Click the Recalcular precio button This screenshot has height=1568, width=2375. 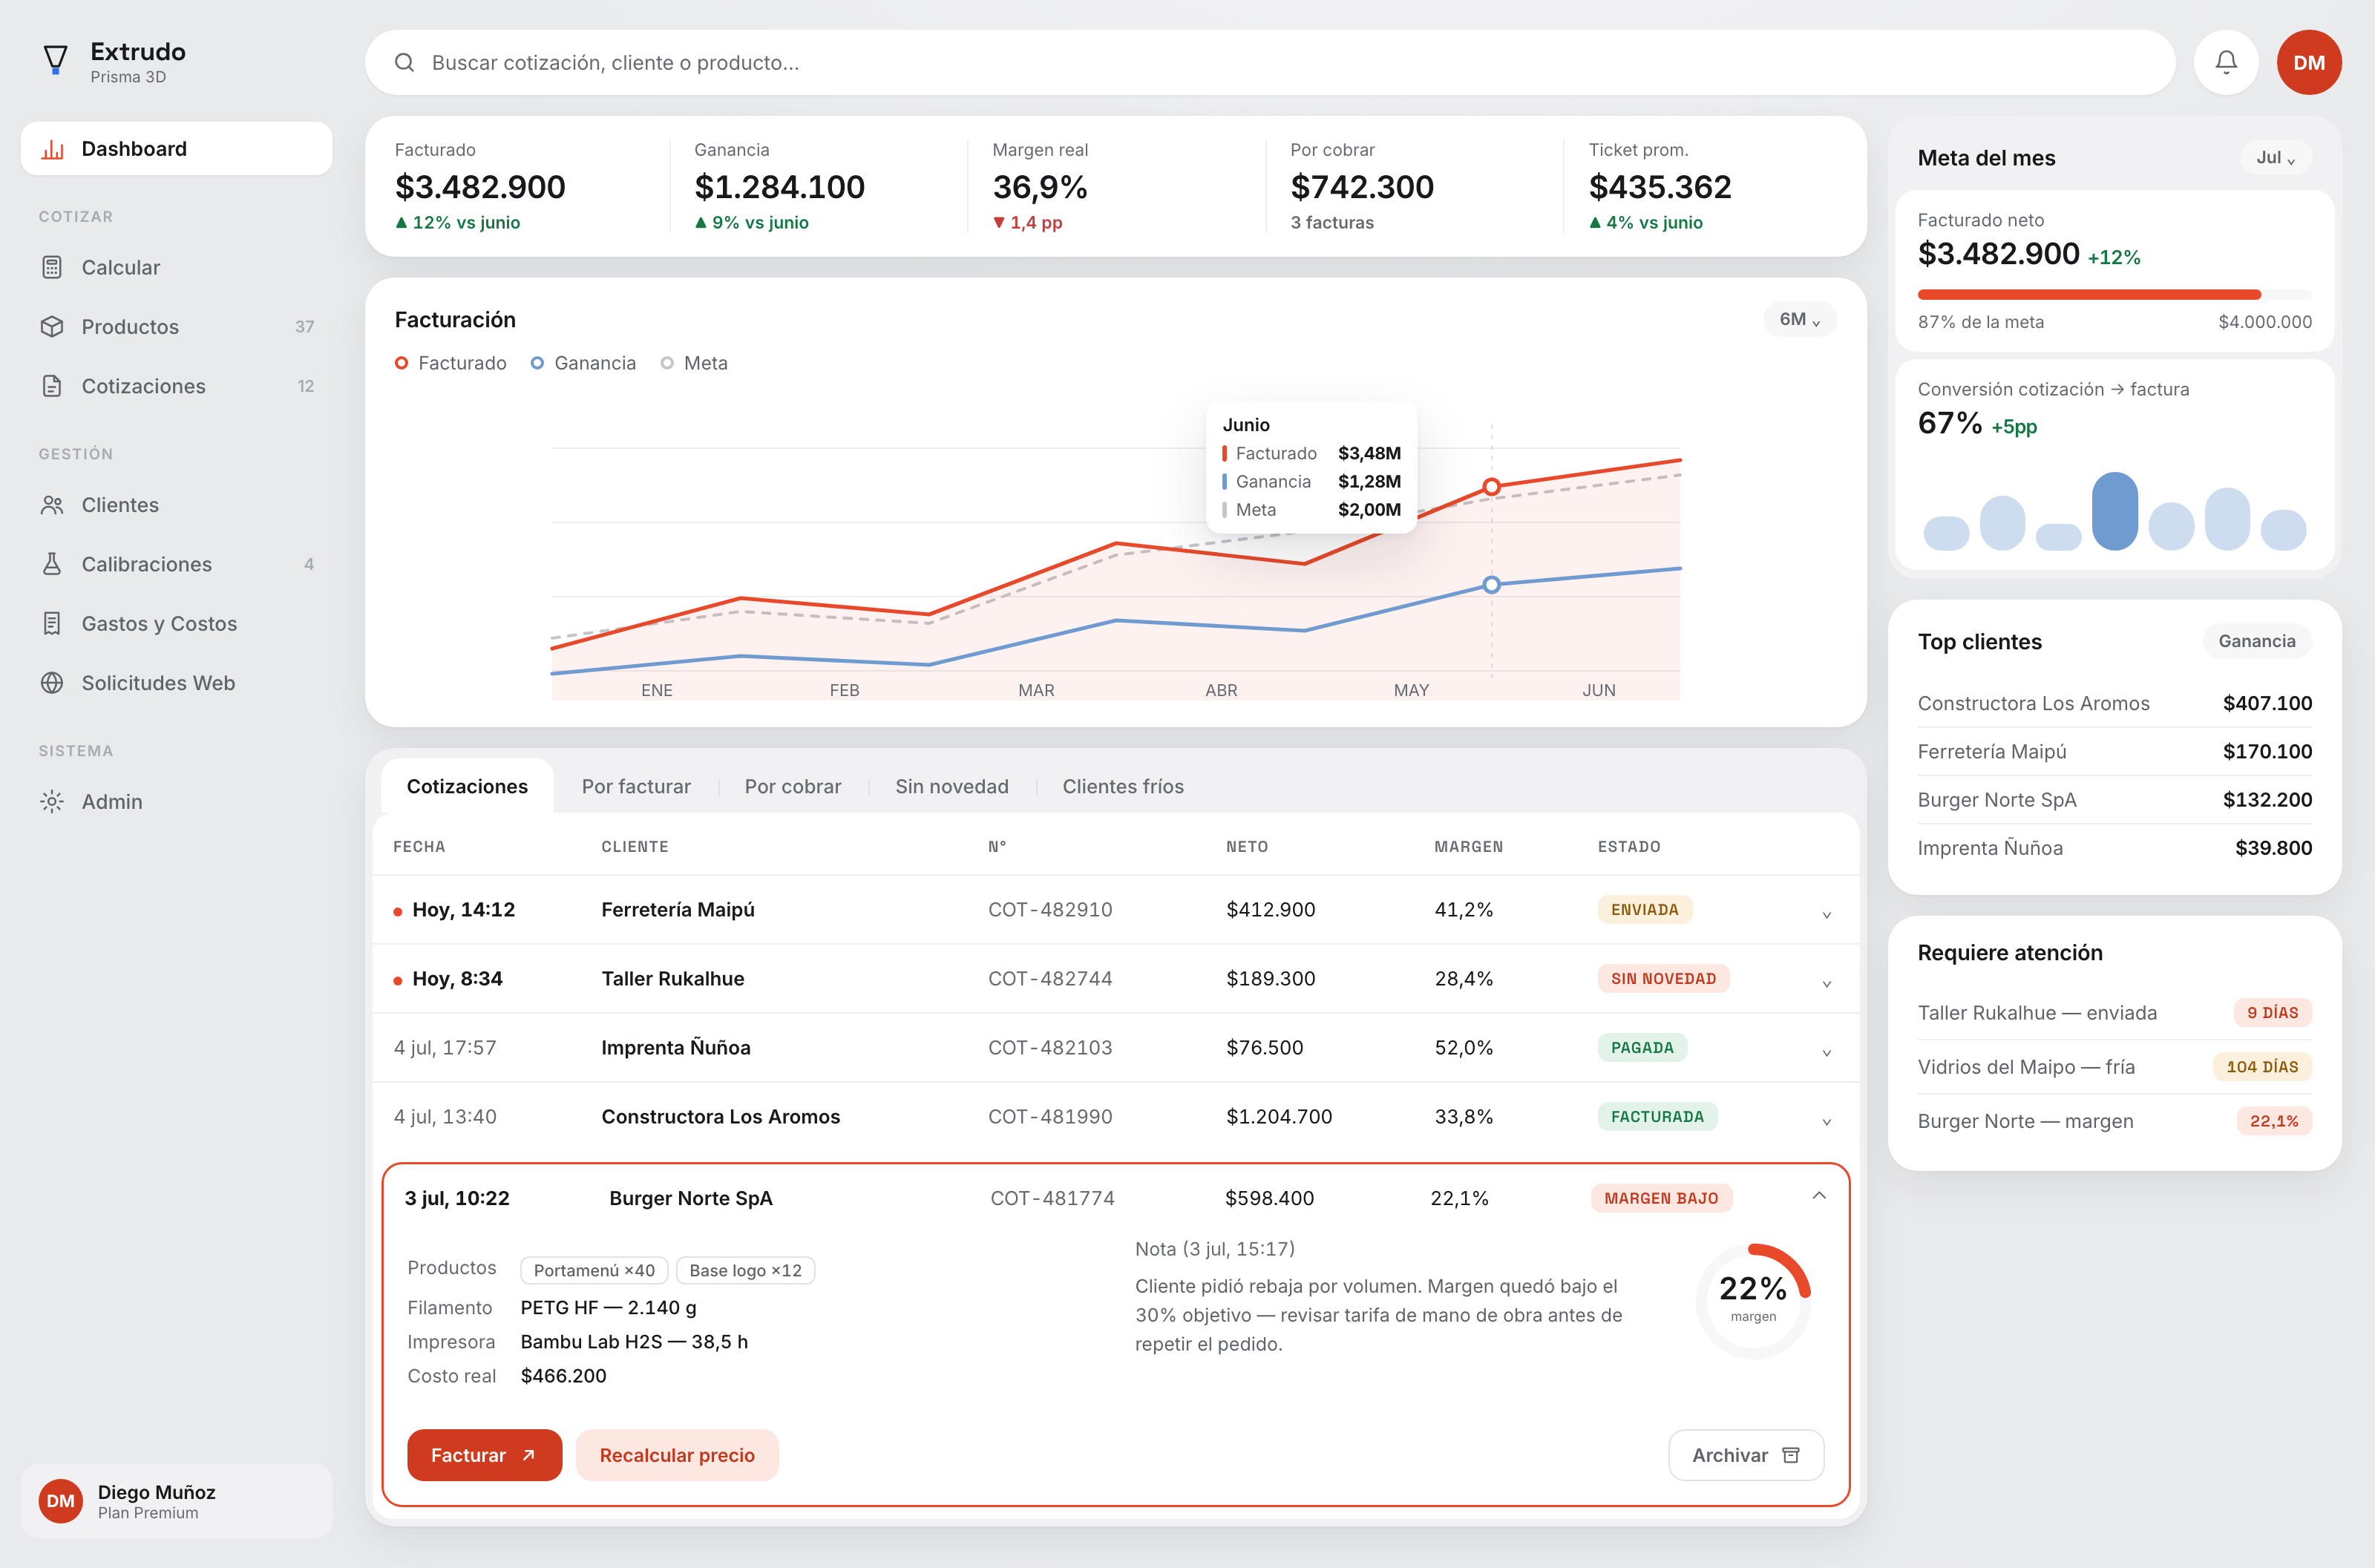[677, 1455]
